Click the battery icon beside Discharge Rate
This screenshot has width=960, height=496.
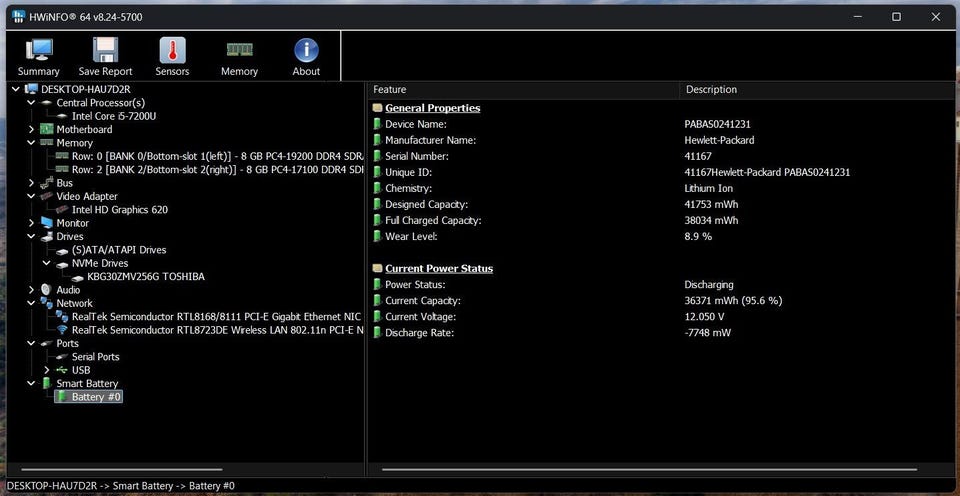coord(377,333)
